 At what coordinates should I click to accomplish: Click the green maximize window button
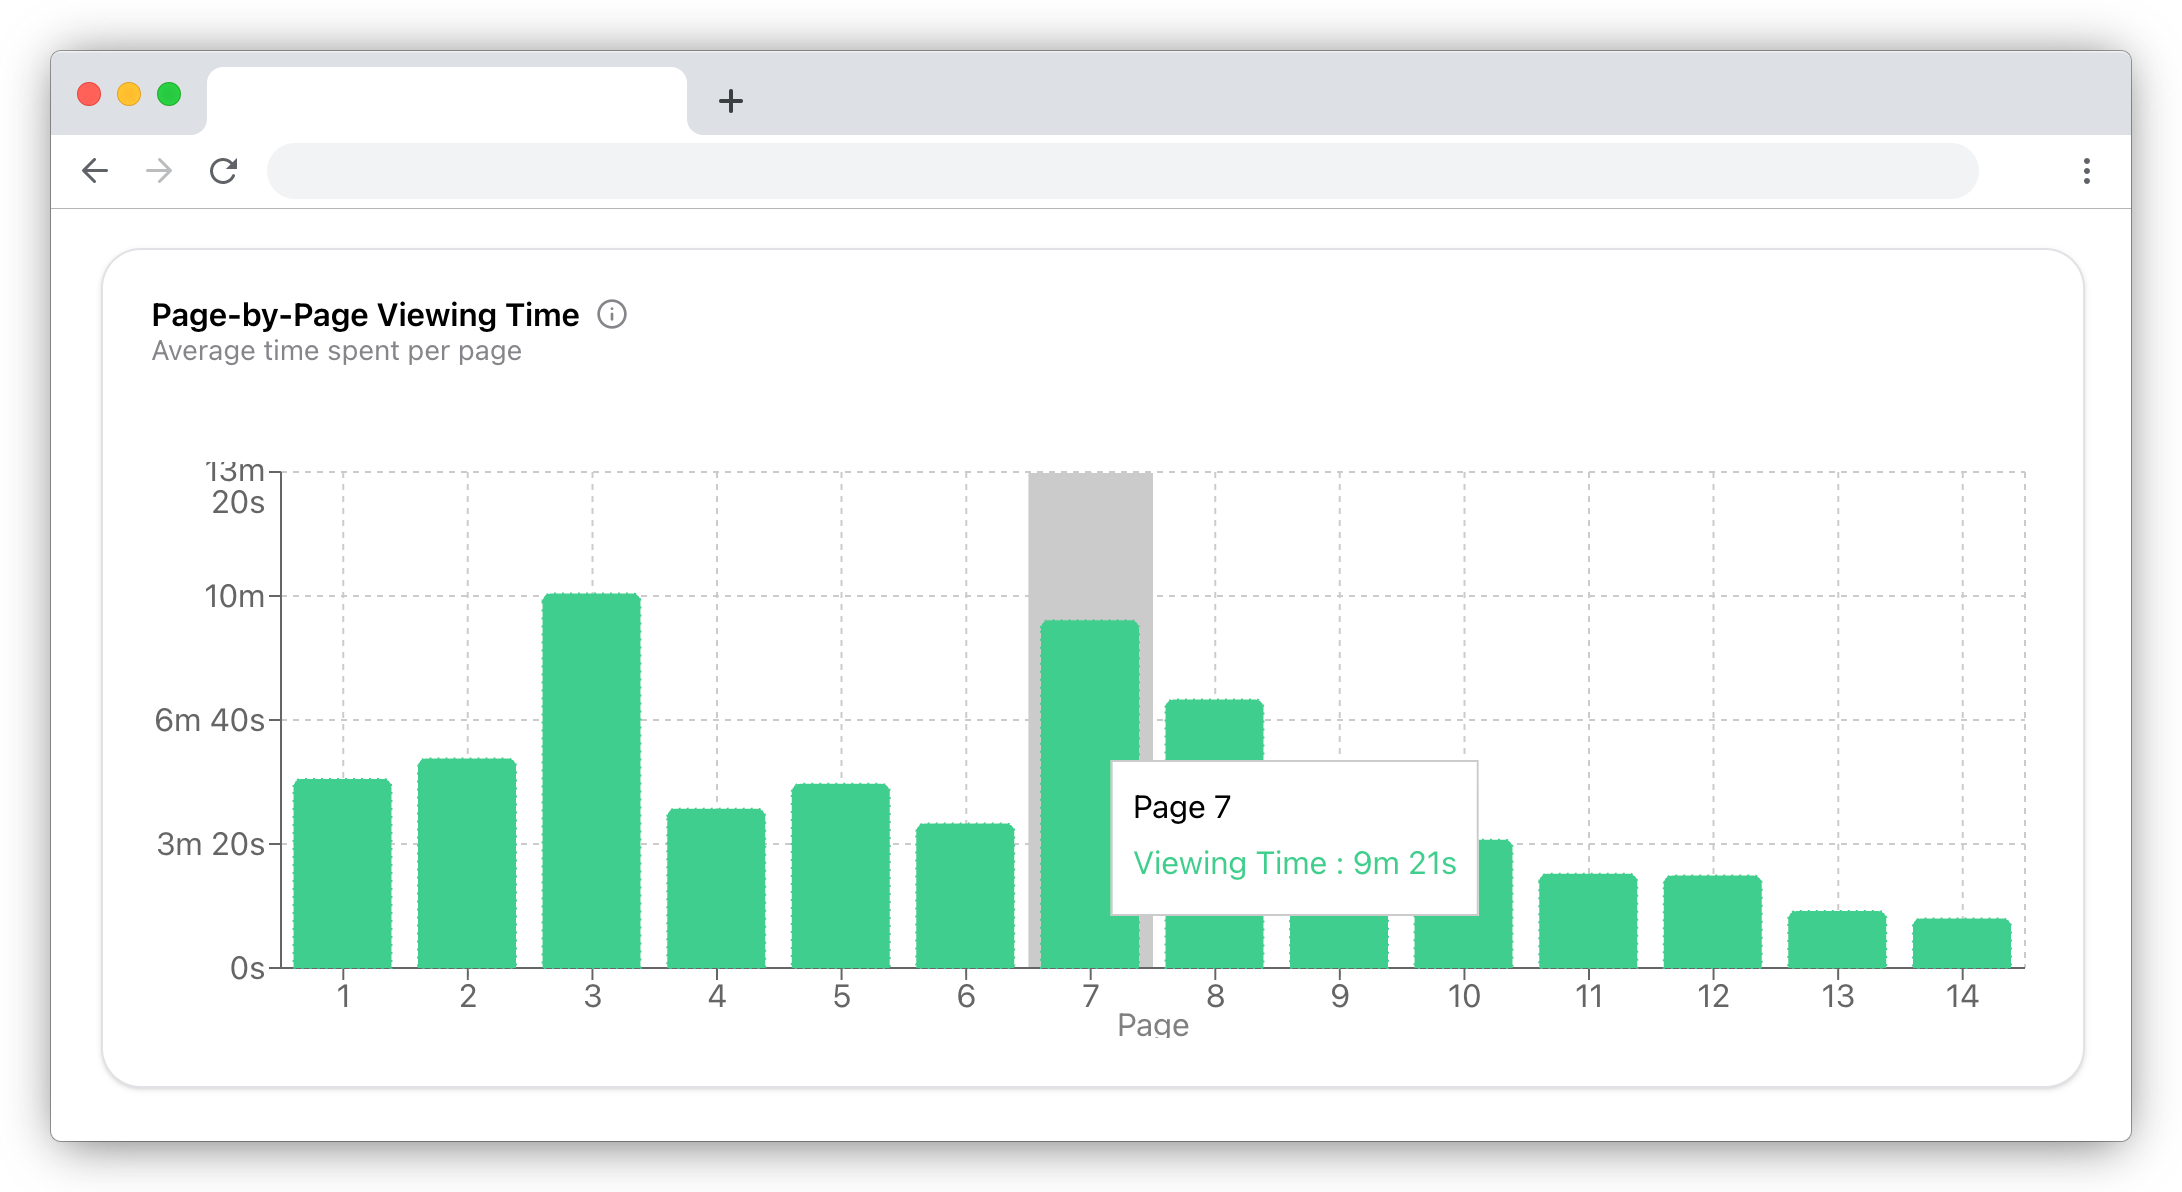click(169, 94)
